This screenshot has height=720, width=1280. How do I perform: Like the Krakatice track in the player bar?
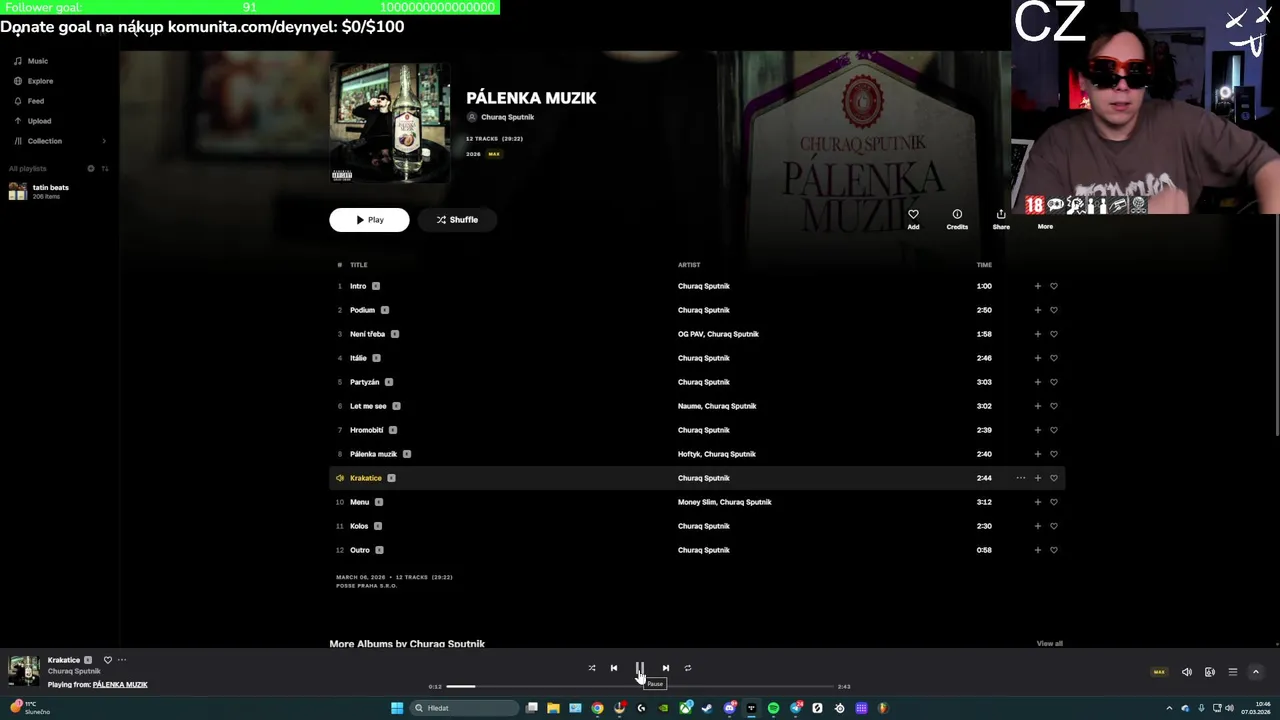click(x=108, y=660)
